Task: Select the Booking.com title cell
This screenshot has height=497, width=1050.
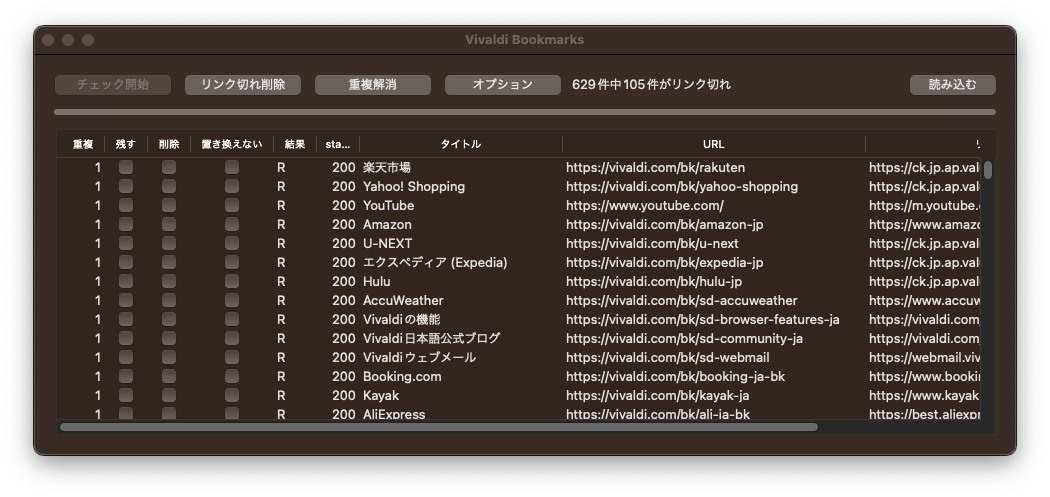Action: tap(402, 376)
